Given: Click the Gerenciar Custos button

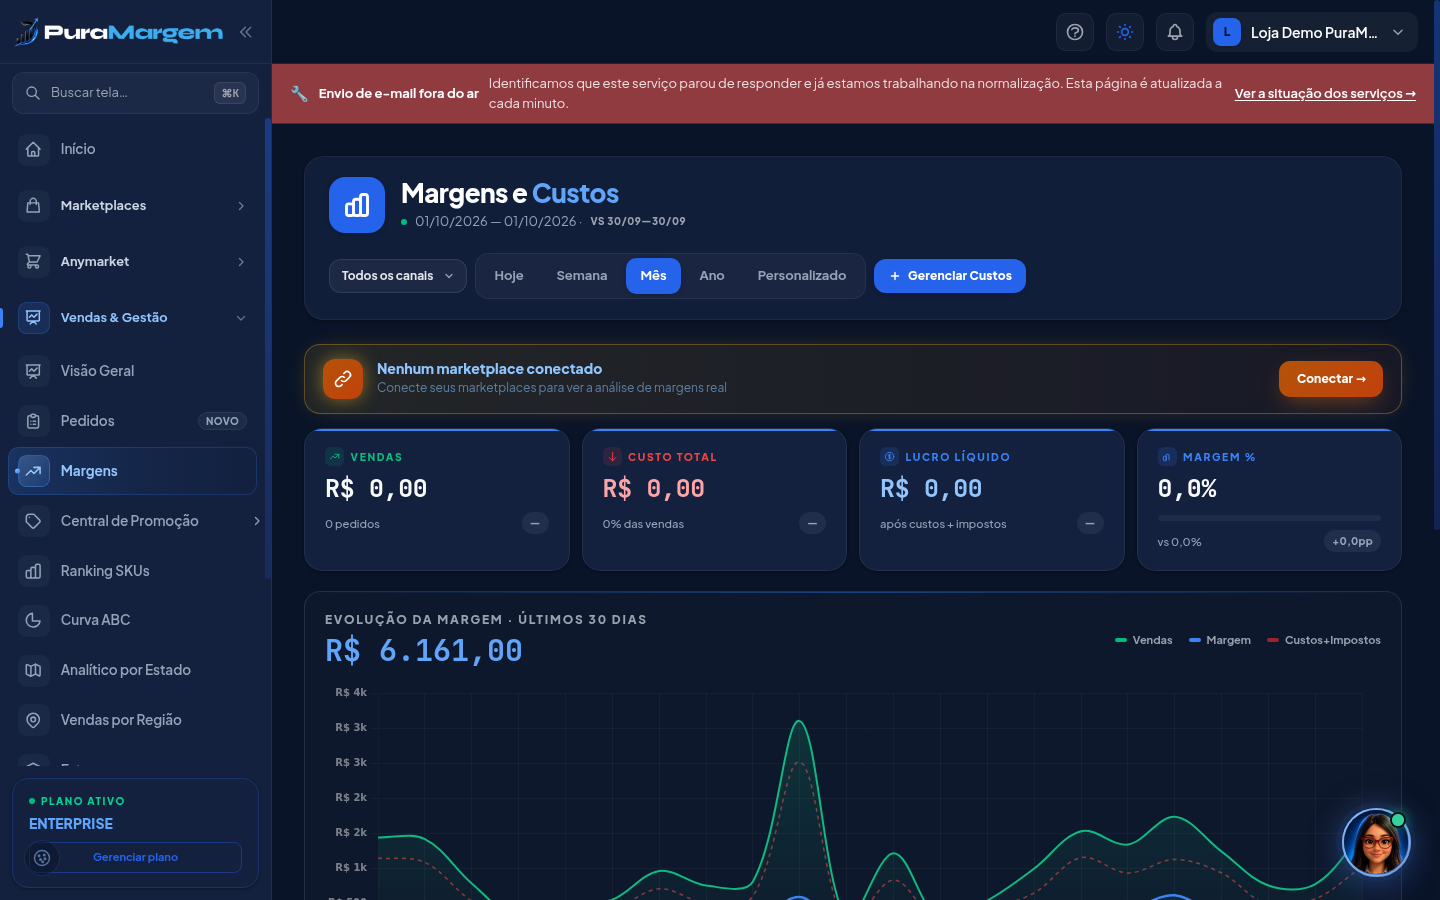Looking at the screenshot, I should pos(950,276).
